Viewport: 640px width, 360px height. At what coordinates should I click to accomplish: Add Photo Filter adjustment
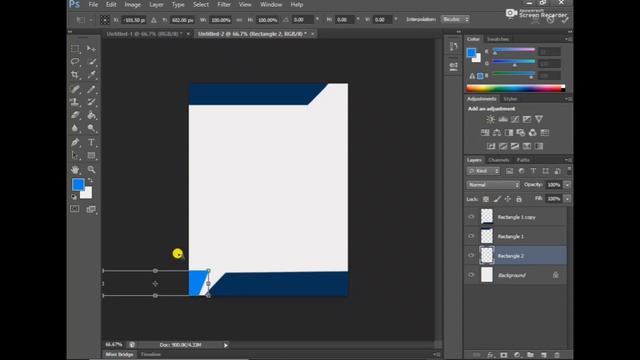(x=521, y=133)
